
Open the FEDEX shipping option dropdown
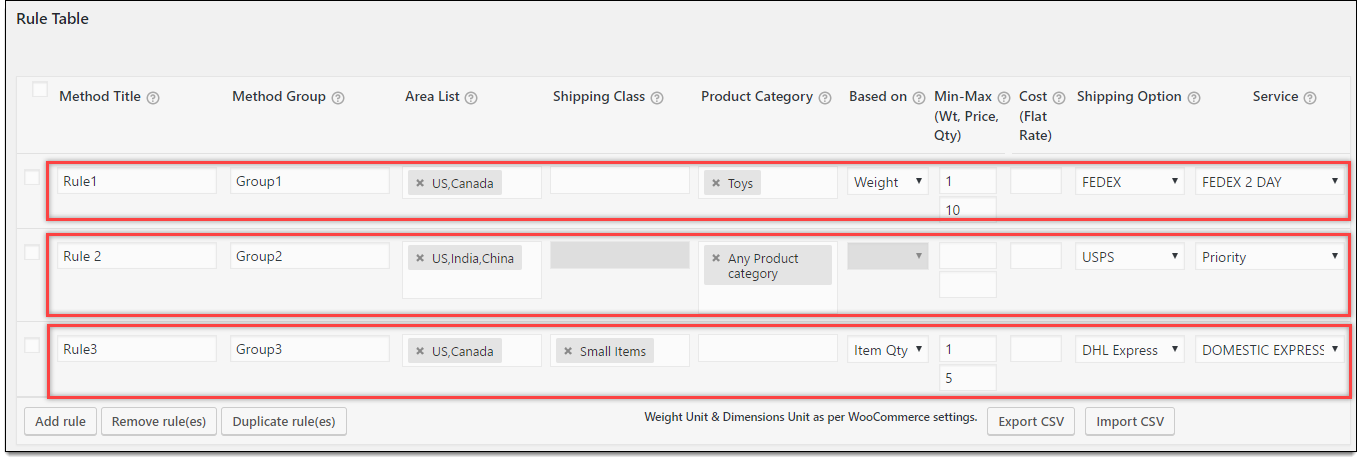click(1131, 182)
